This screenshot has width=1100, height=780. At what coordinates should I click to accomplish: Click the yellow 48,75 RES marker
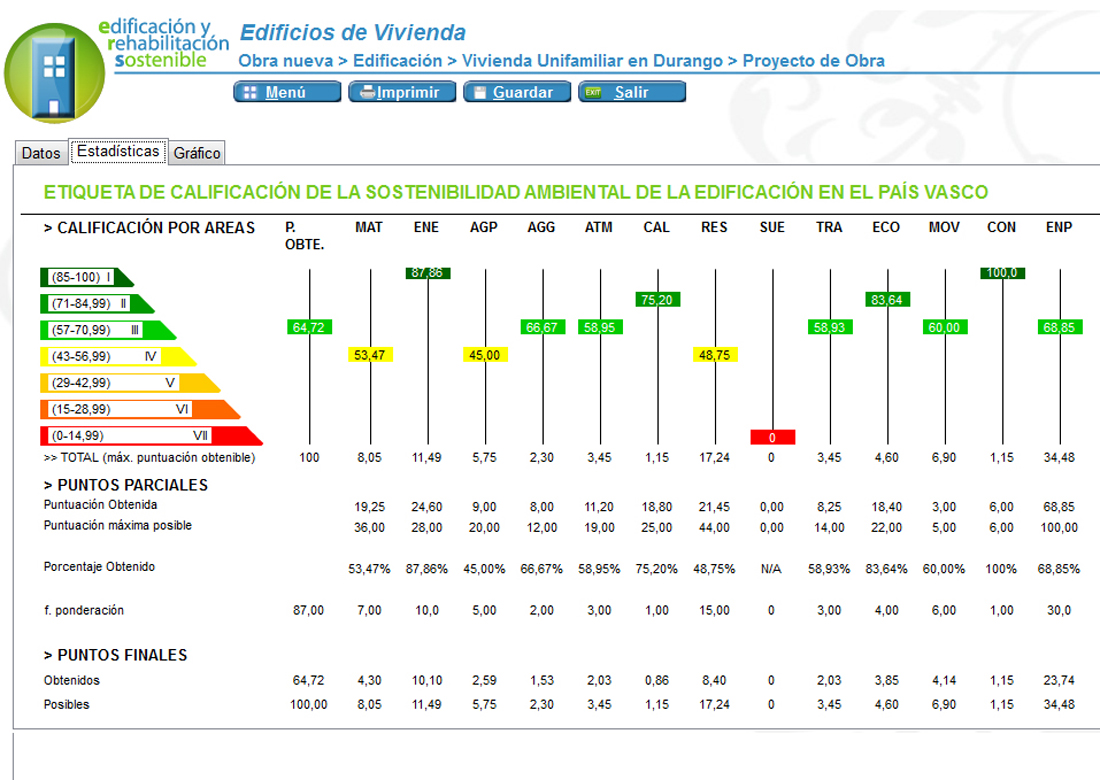[x=715, y=355]
